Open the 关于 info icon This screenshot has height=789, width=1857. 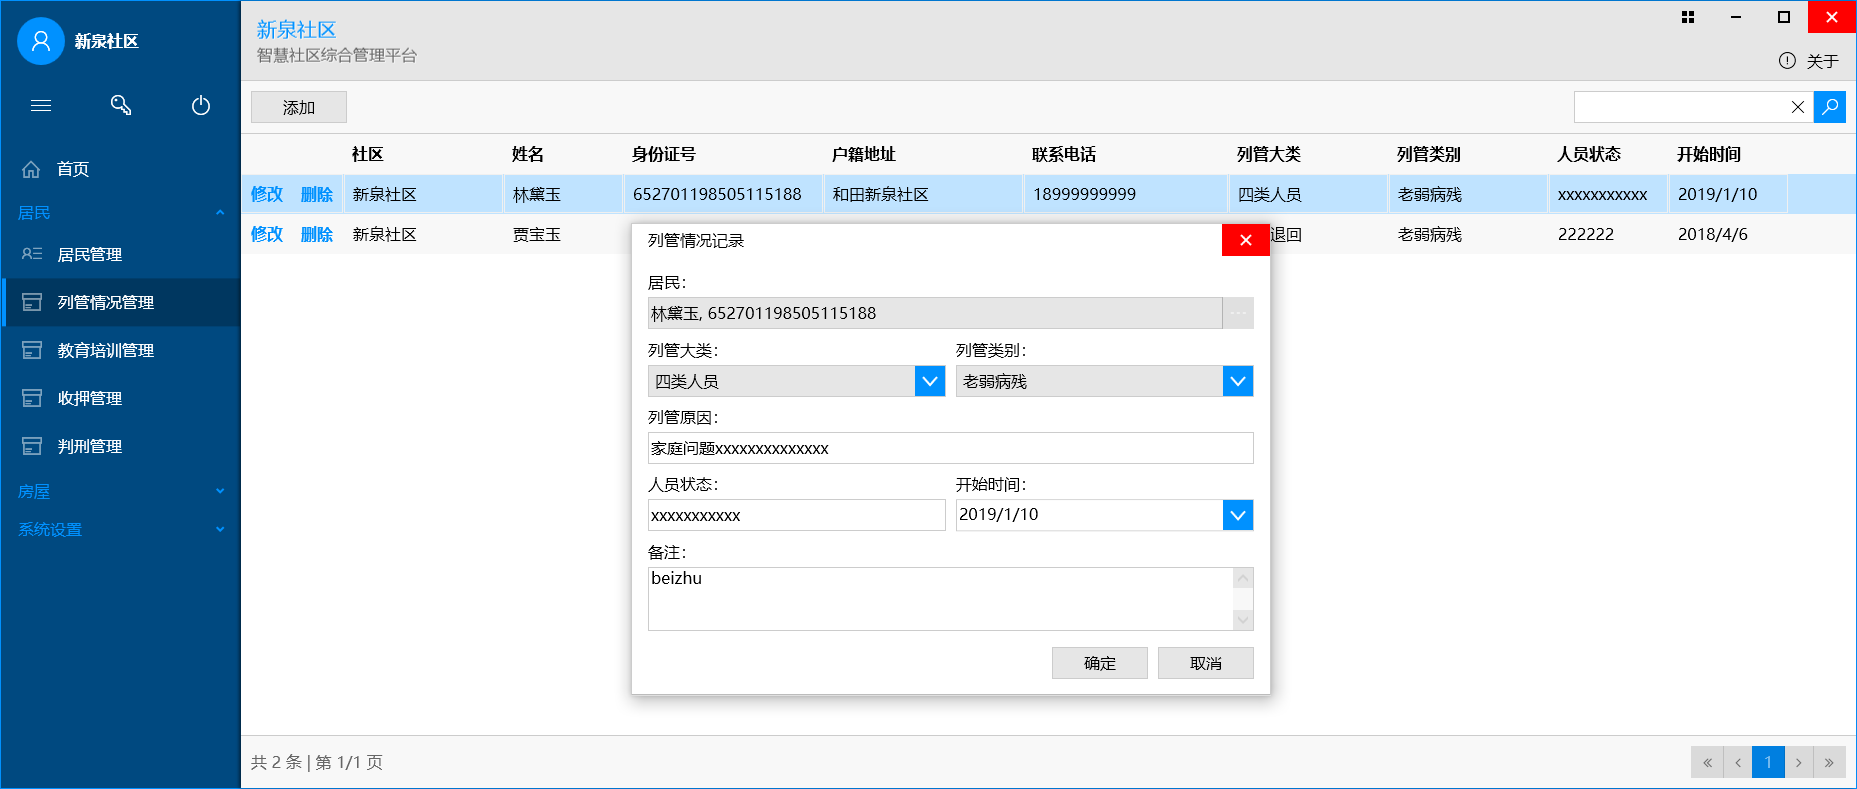click(1787, 61)
